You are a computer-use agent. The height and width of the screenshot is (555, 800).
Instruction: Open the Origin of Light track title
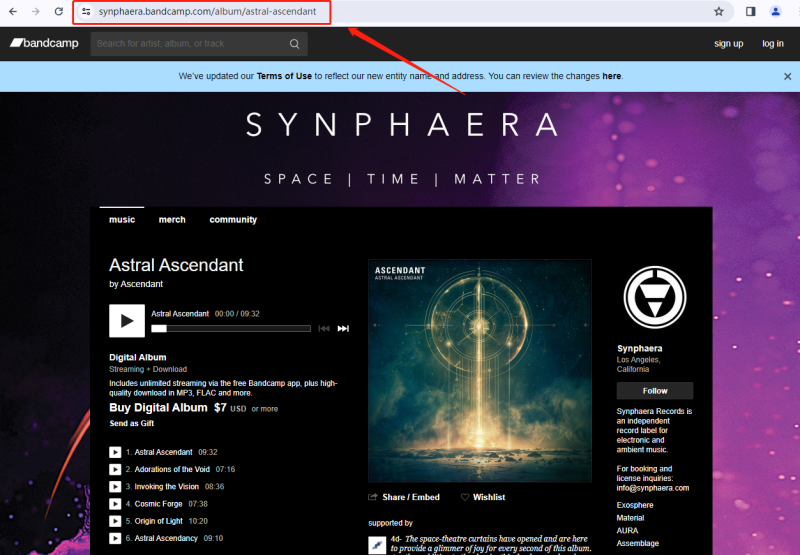tap(159, 521)
